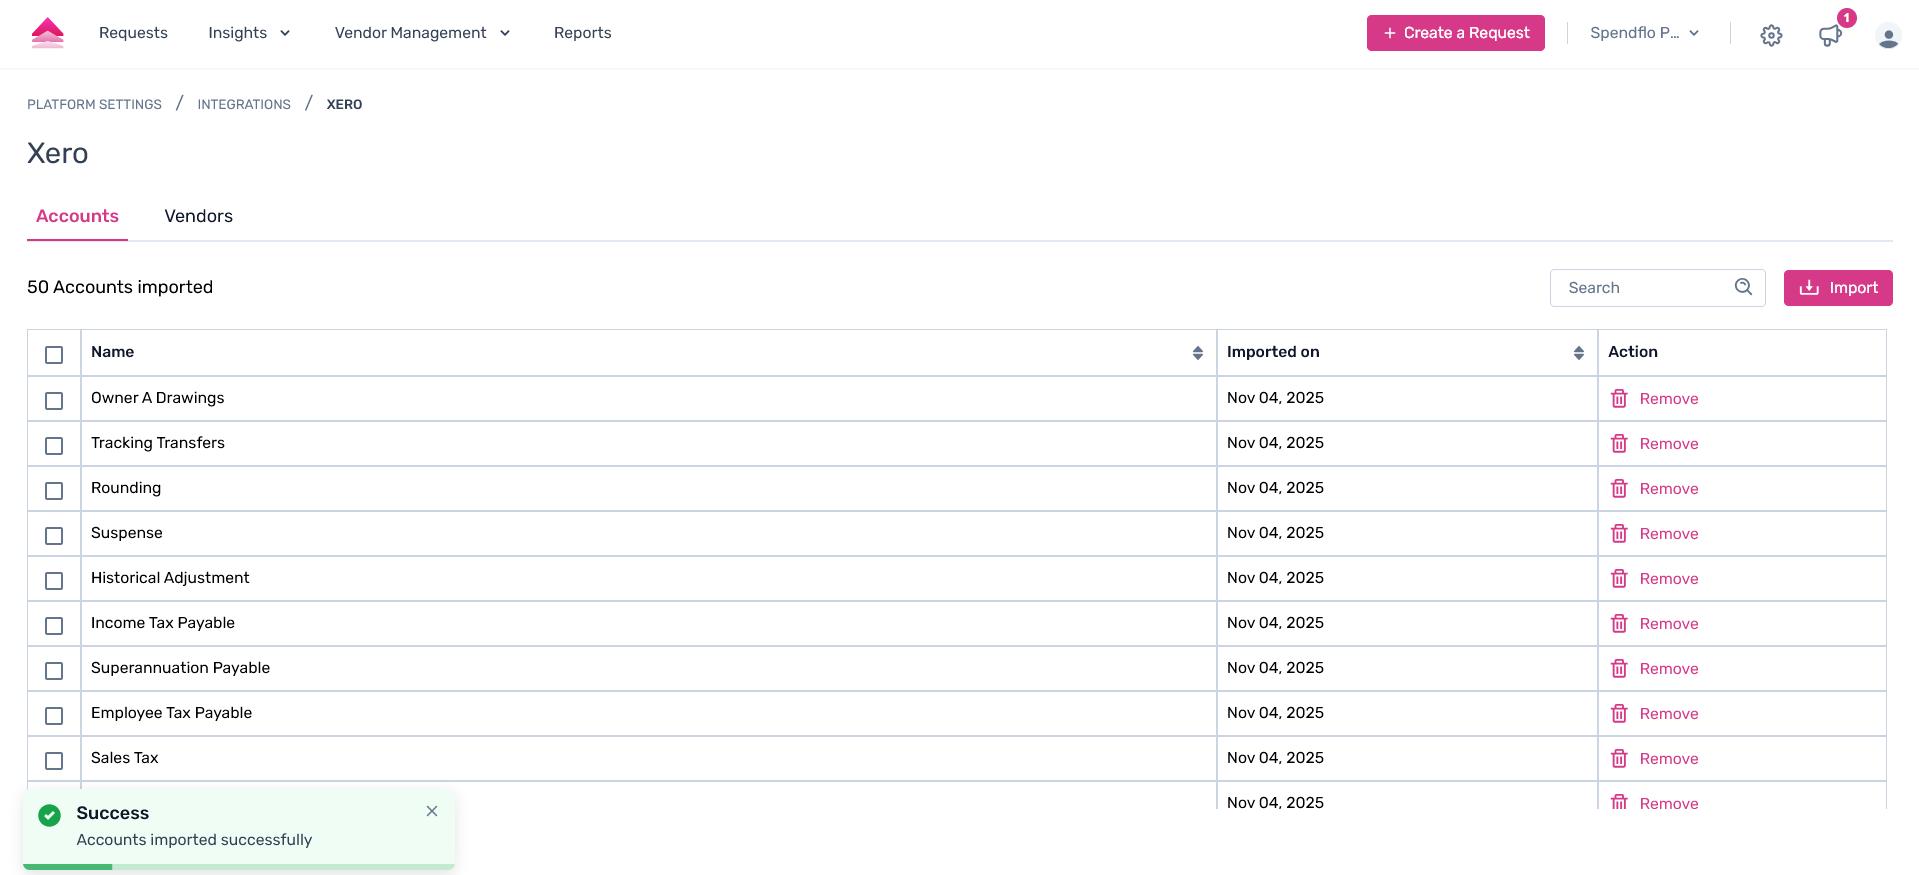Tick the Historical Adjustment checkbox

click(x=54, y=581)
